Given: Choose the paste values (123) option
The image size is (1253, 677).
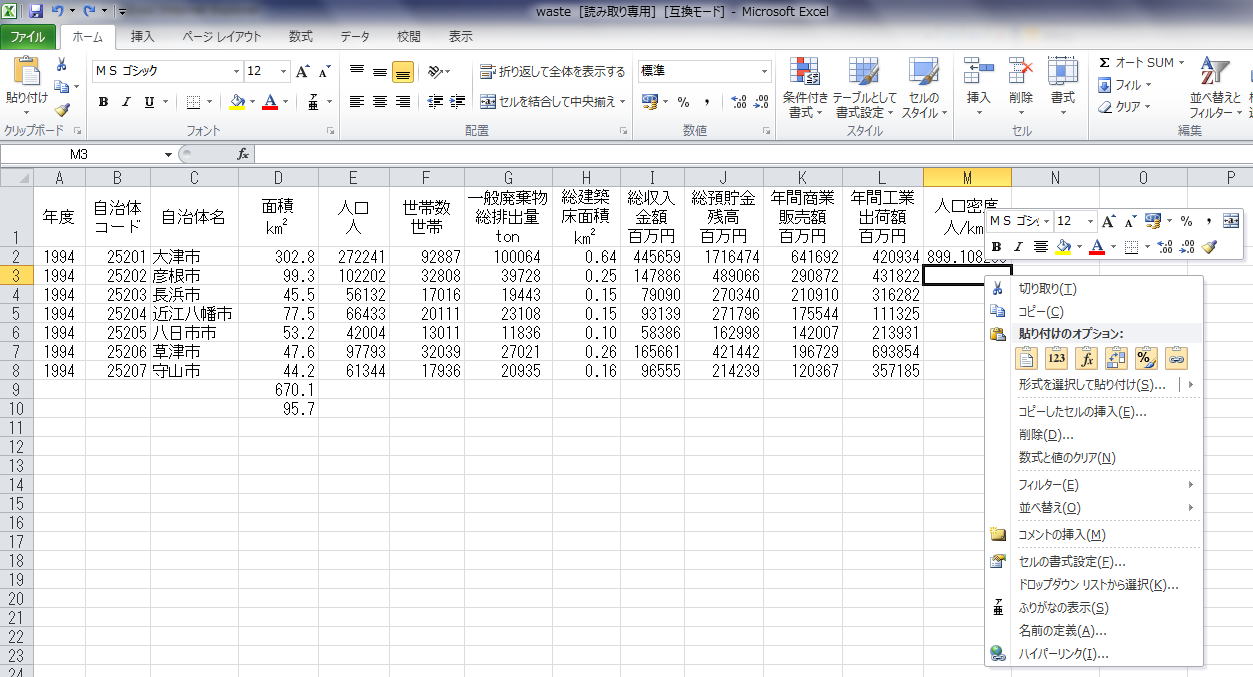Looking at the screenshot, I should coord(1057,358).
